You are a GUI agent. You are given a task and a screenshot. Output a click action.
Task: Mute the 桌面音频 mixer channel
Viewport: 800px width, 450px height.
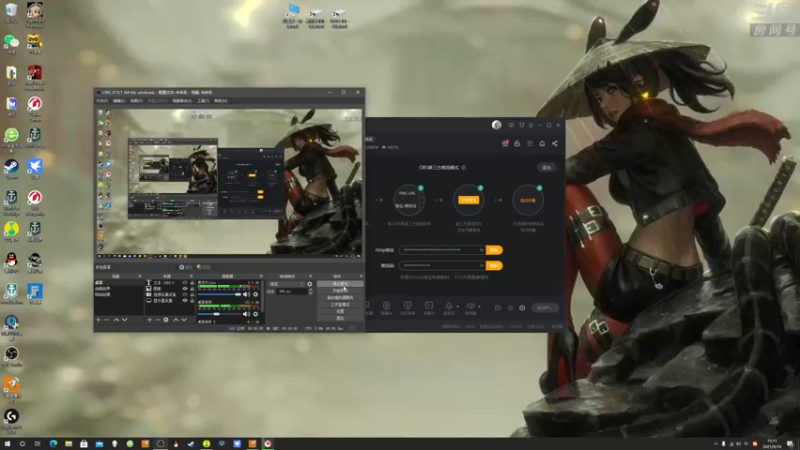click(x=246, y=314)
